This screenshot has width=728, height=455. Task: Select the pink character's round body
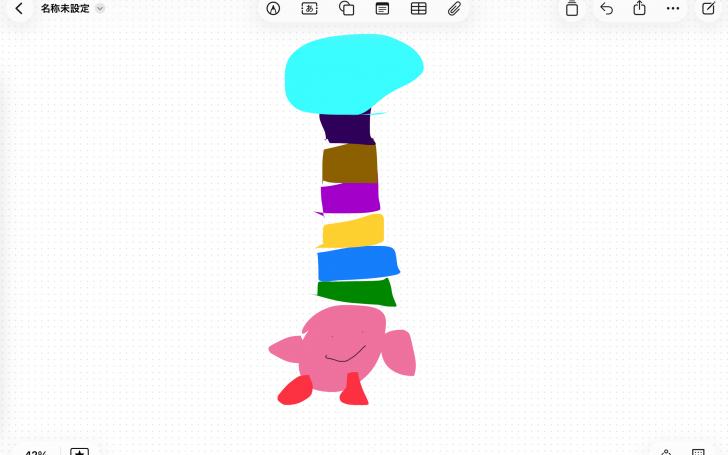(x=344, y=348)
